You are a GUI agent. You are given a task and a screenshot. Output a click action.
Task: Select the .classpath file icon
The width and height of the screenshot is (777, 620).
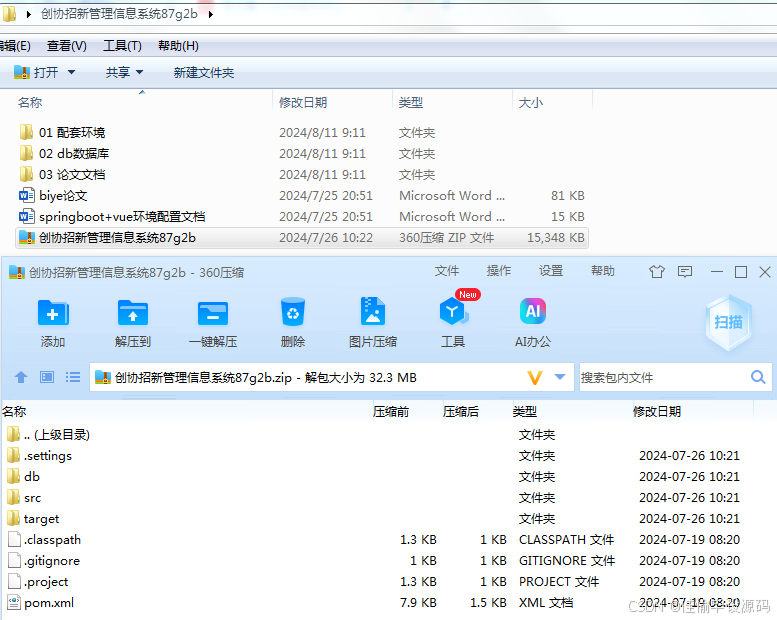pos(14,540)
